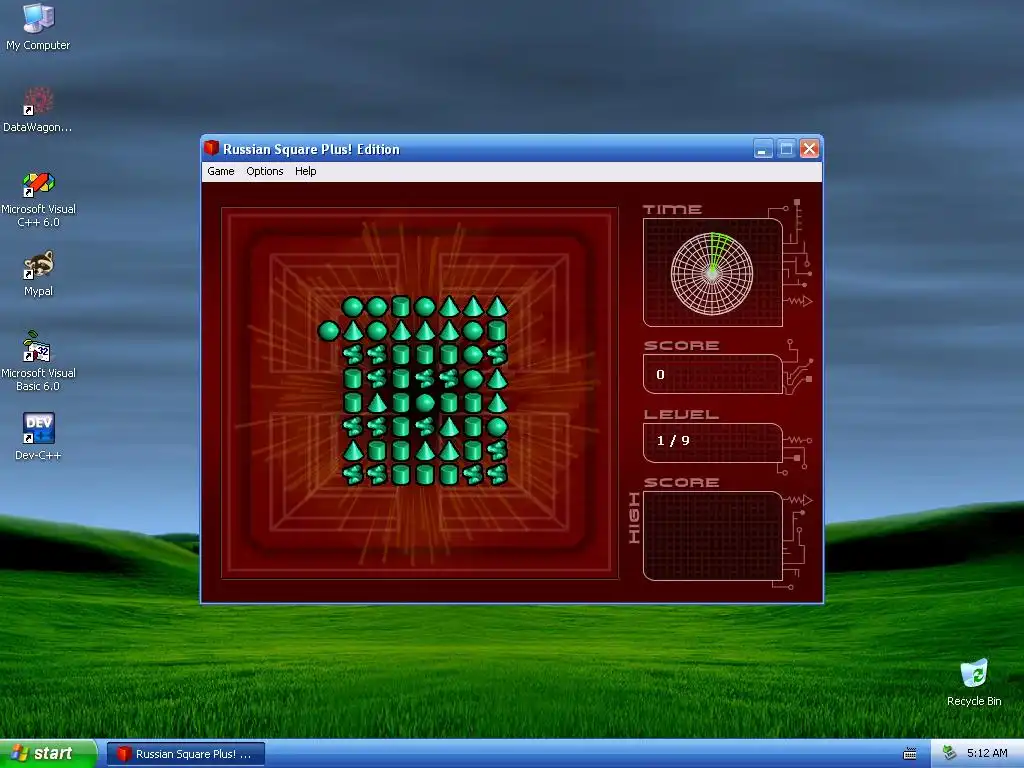
Task: Click the Russian Square Plus! title bar
Action: coord(511,149)
